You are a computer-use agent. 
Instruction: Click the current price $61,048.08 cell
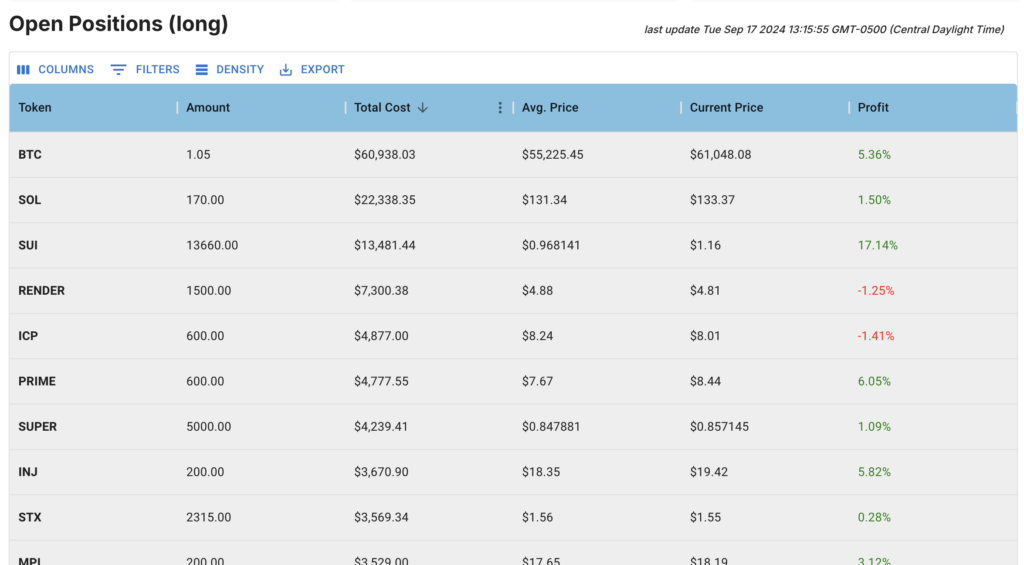point(765,155)
